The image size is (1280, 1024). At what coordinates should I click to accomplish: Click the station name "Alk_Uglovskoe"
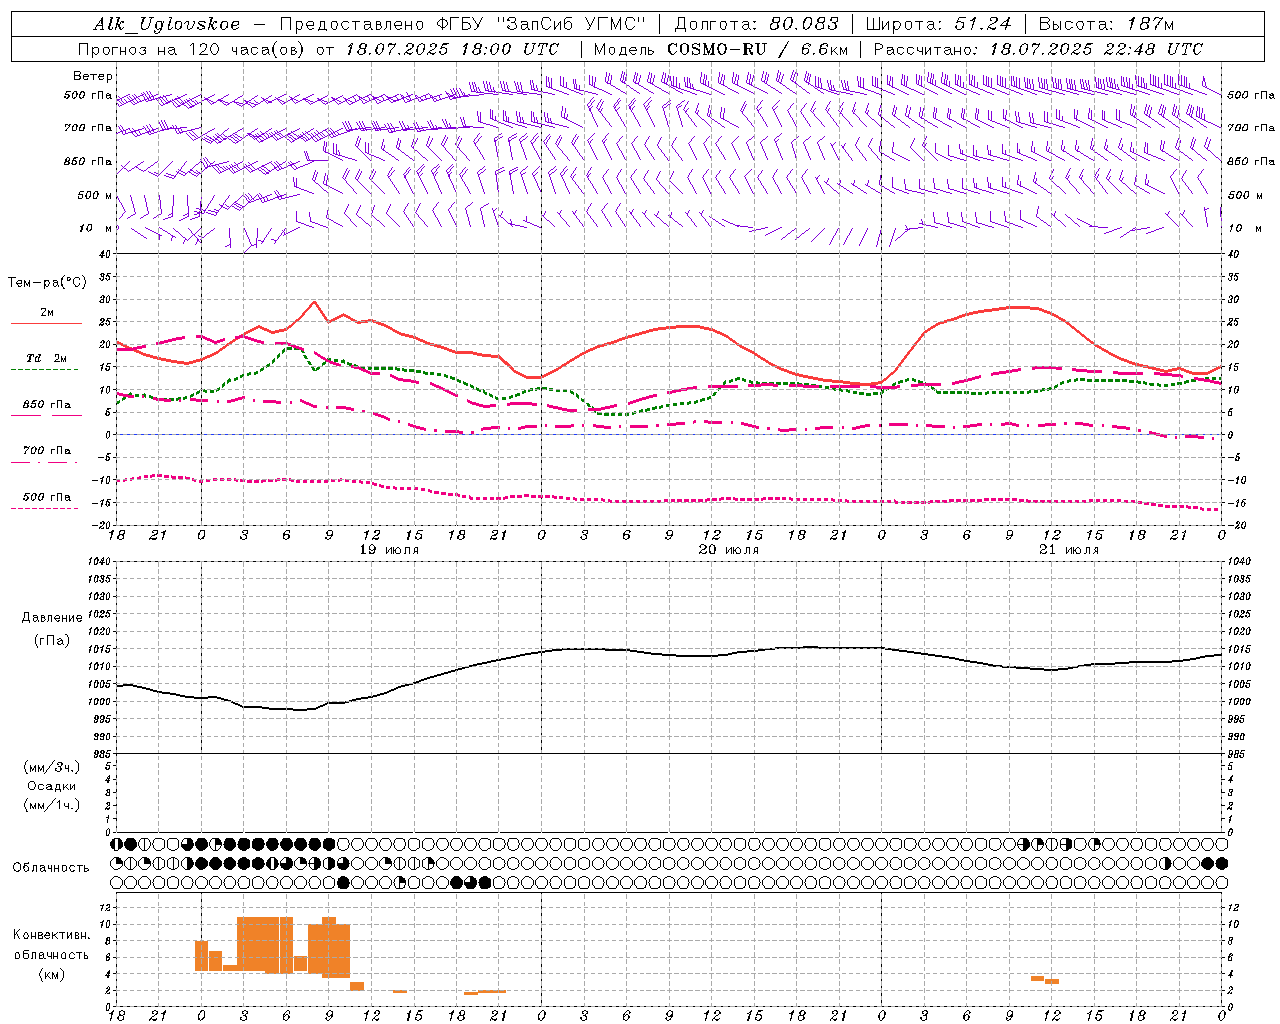click(x=167, y=24)
